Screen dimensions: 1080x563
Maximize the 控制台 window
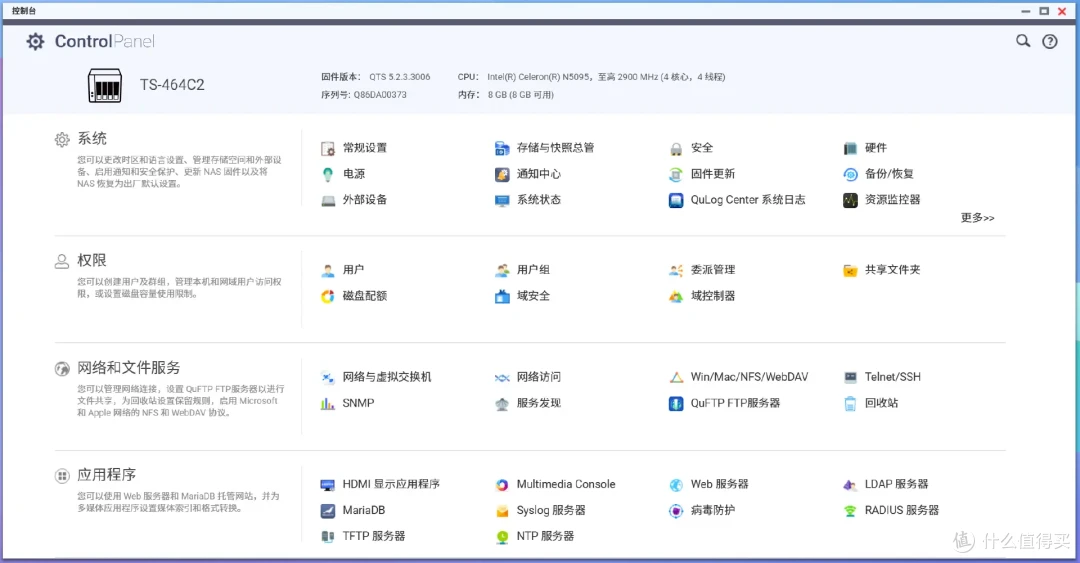tap(1044, 11)
